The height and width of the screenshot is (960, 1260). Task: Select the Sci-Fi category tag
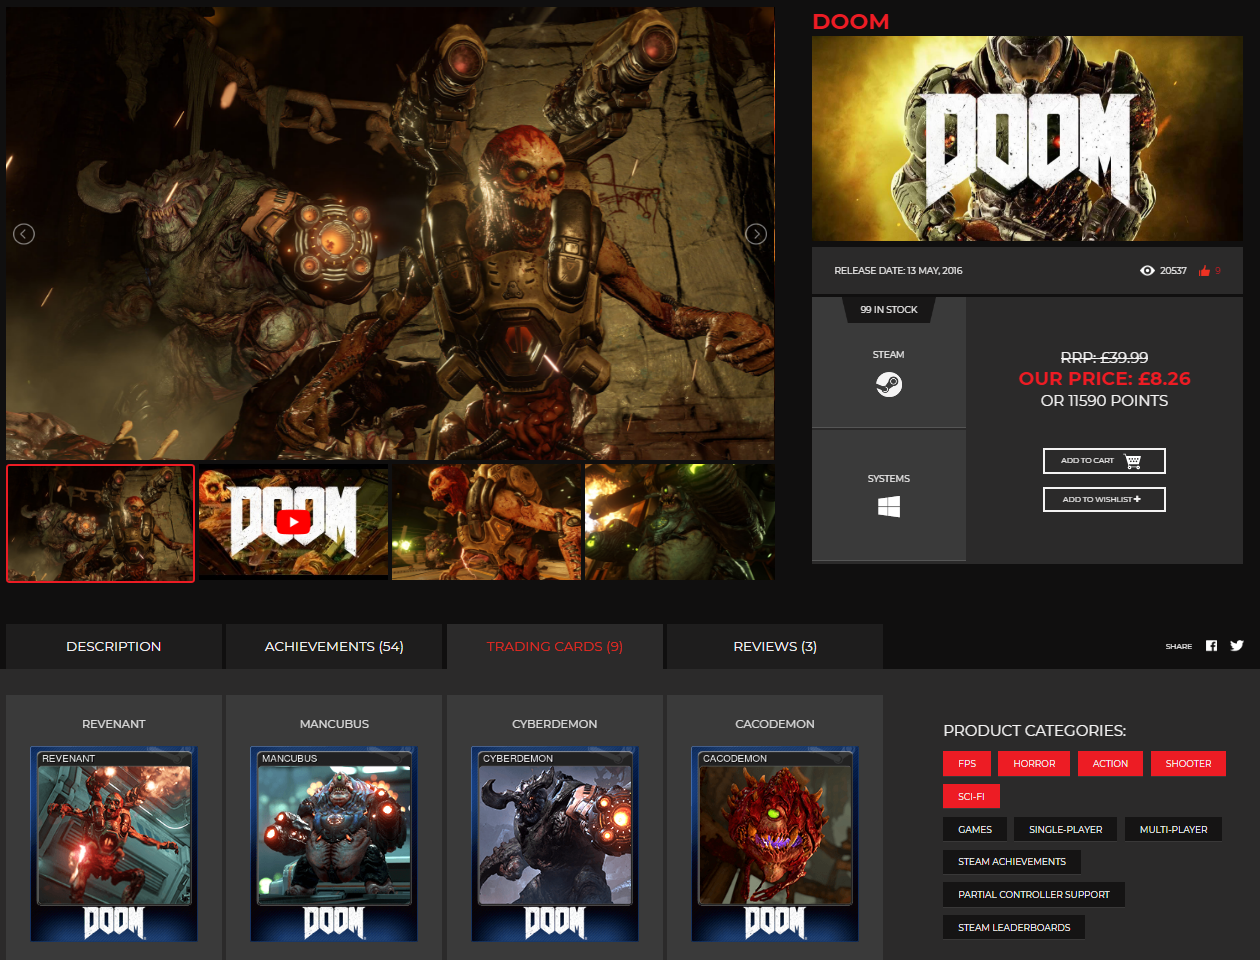971,796
